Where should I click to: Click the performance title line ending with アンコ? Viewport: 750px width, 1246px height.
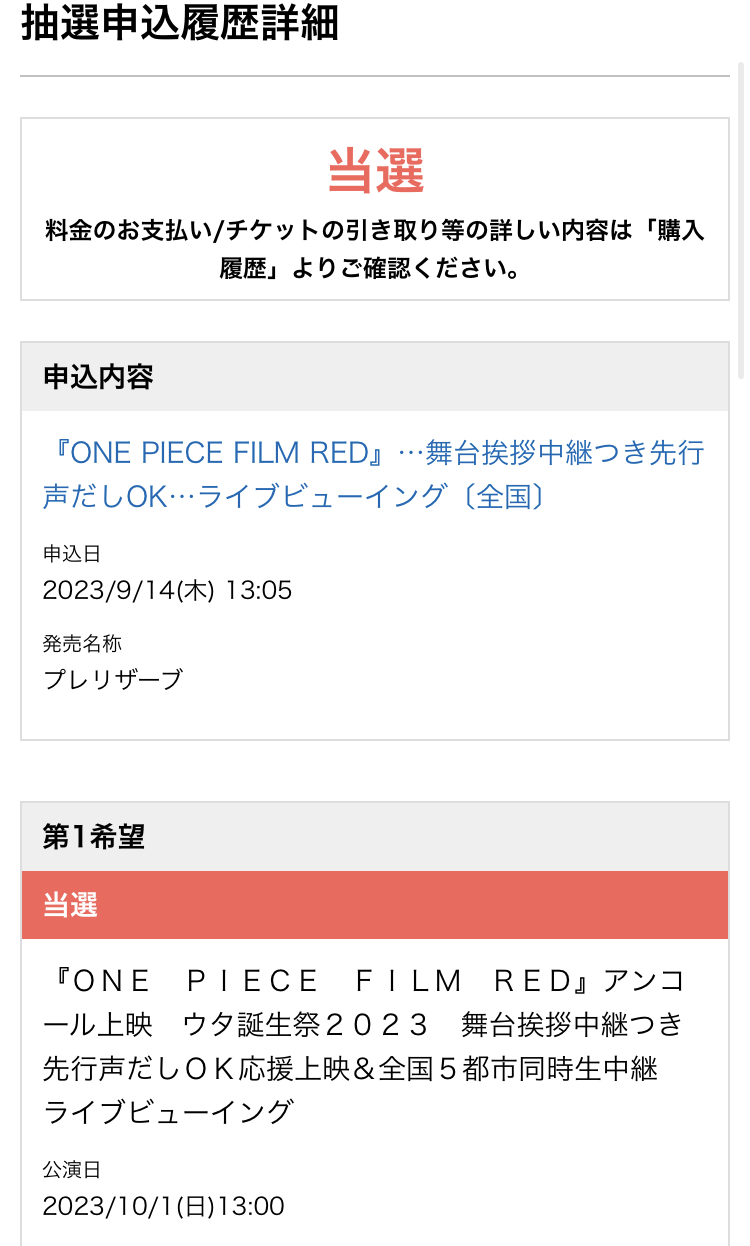pos(365,981)
